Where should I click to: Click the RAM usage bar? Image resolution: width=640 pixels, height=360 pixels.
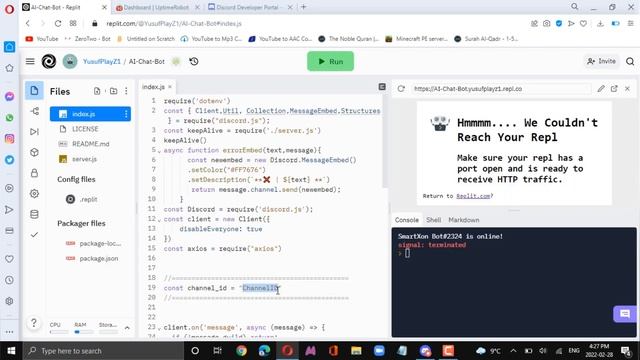[x=83, y=332]
